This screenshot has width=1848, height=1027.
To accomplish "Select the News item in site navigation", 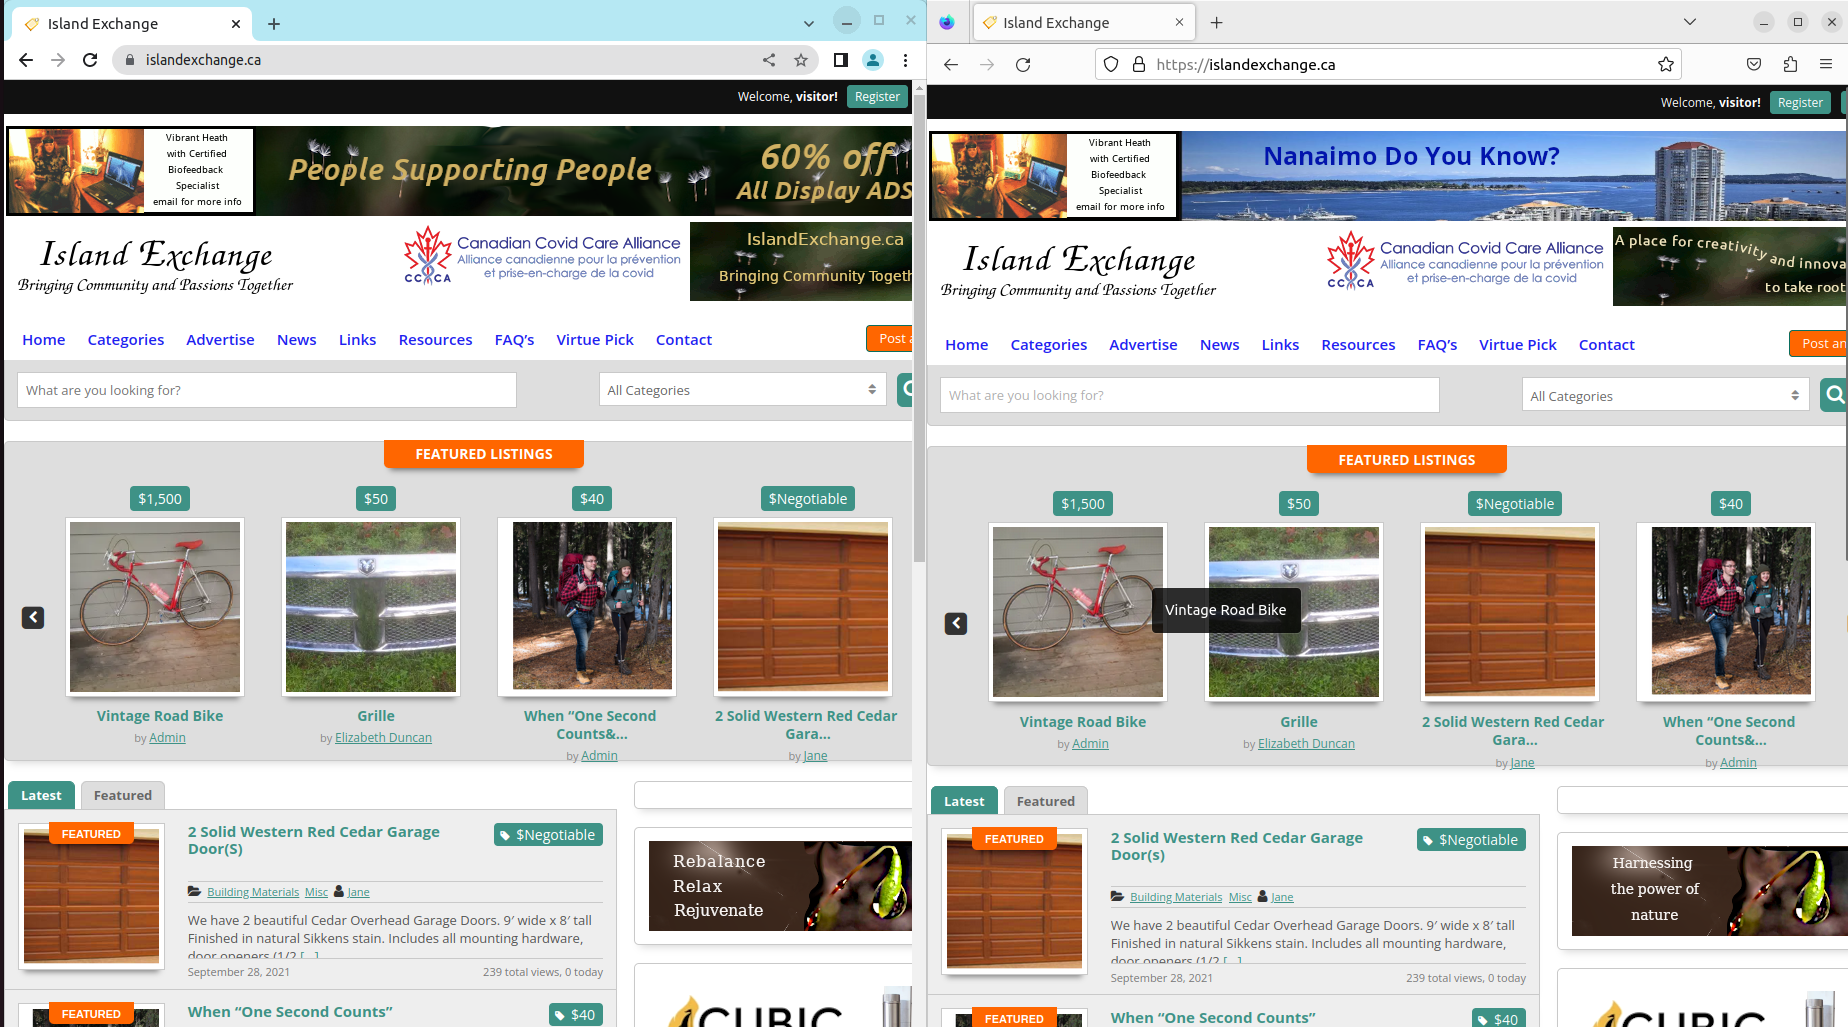I will (x=296, y=340).
